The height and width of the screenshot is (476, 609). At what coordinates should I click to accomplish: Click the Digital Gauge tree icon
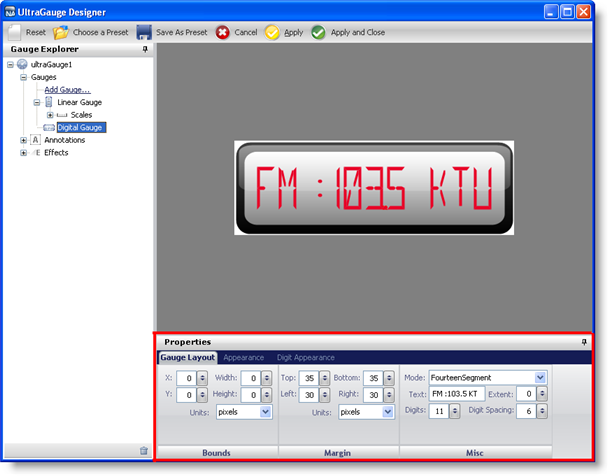(49, 127)
